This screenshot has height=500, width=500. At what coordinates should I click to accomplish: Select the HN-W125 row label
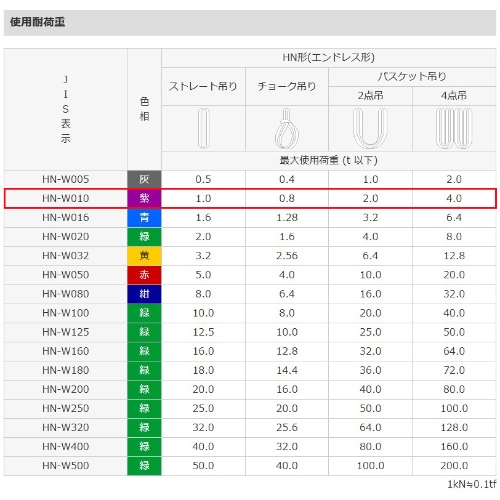pos(66,332)
